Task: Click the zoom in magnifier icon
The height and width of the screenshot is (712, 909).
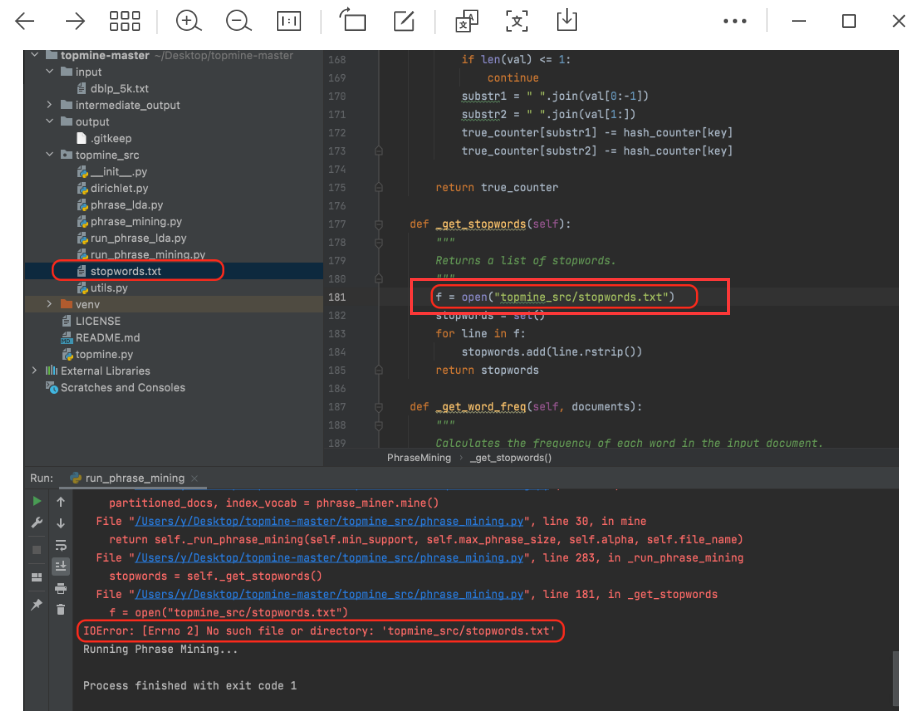Action: pyautogui.click(x=188, y=21)
